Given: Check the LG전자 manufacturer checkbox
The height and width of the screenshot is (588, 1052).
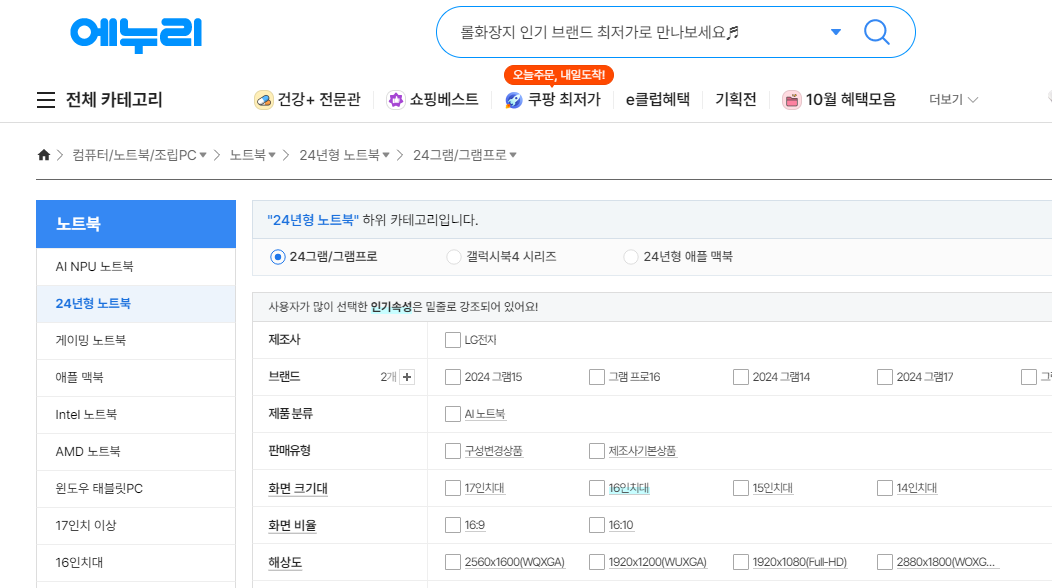Looking at the screenshot, I should 453,340.
